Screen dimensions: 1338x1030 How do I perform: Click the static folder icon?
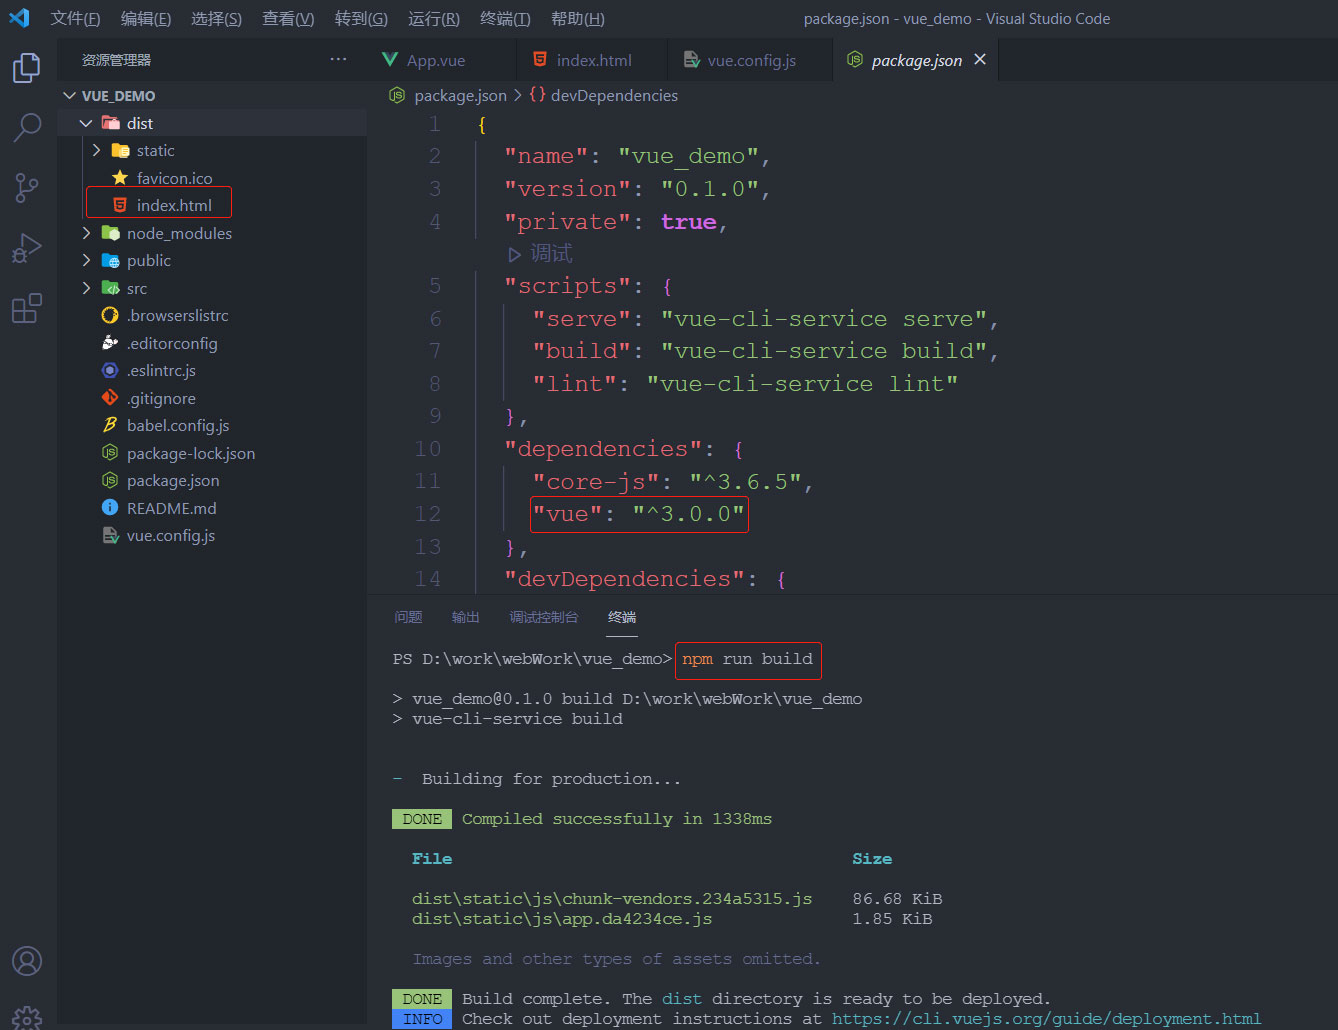(x=120, y=150)
